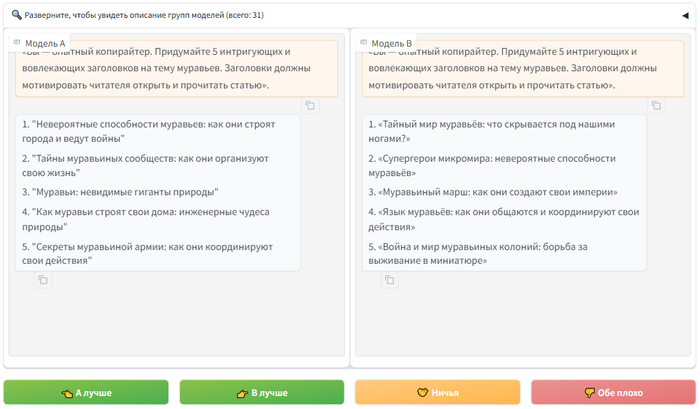Collapse arrow at right of model groups header

point(684,15)
